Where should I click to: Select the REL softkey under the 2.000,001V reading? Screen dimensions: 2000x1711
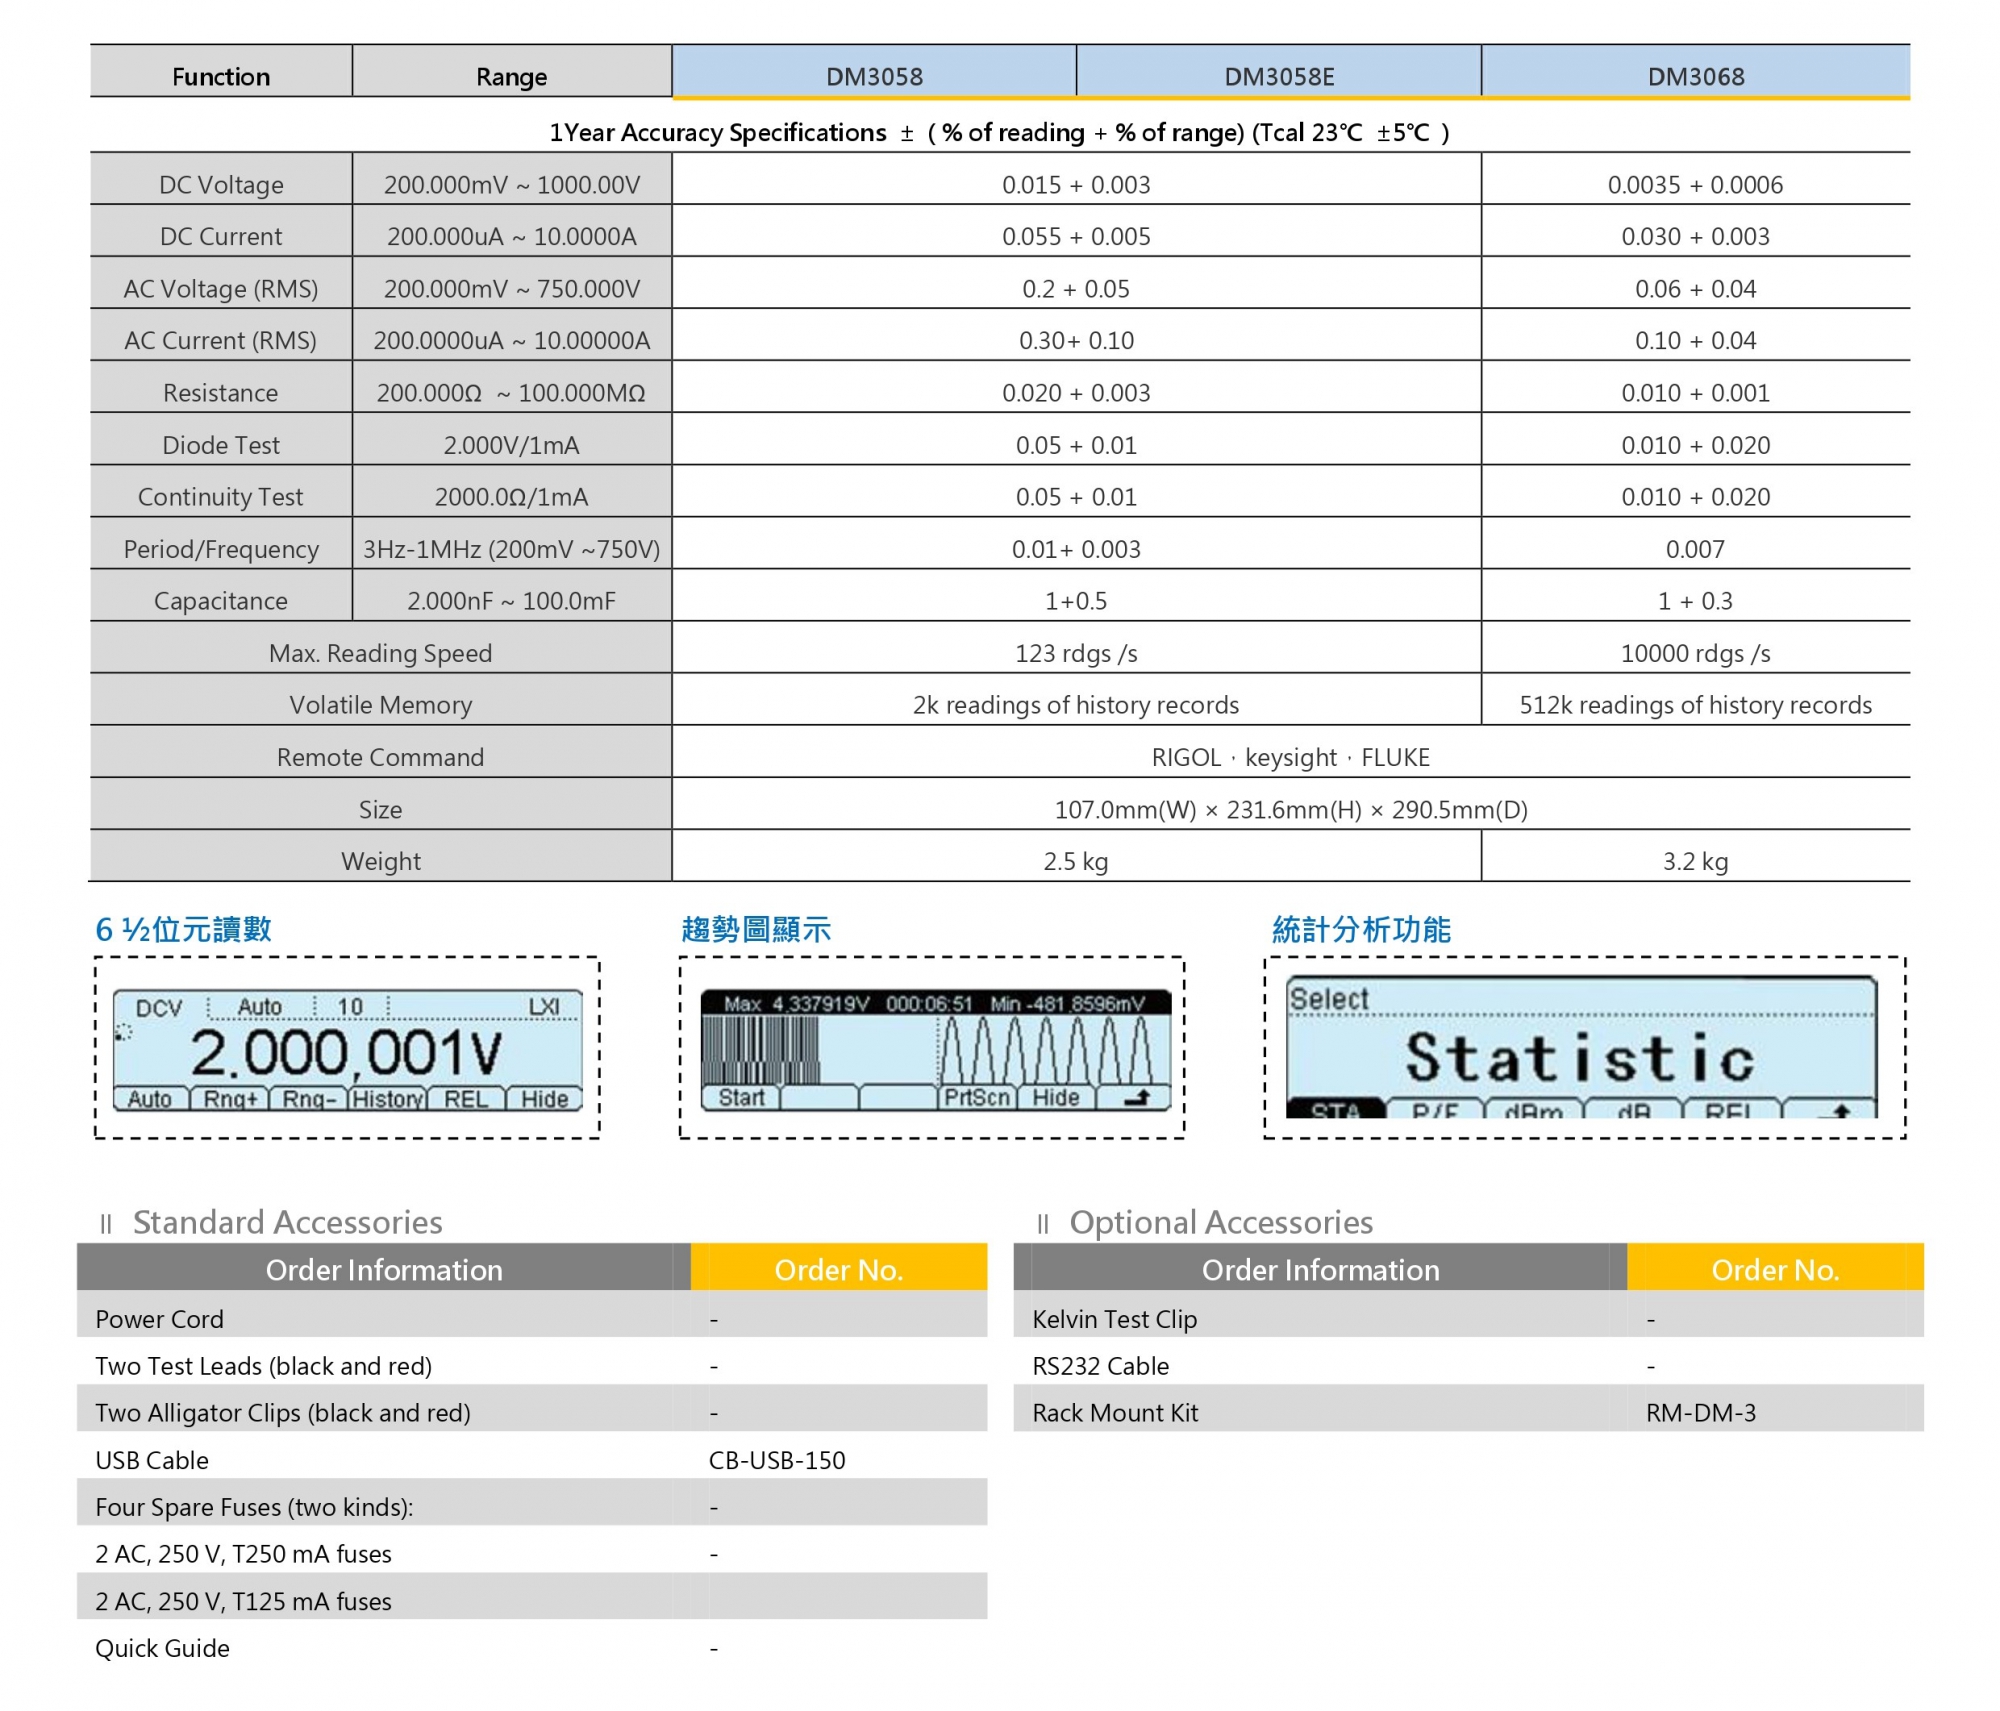click(466, 1099)
